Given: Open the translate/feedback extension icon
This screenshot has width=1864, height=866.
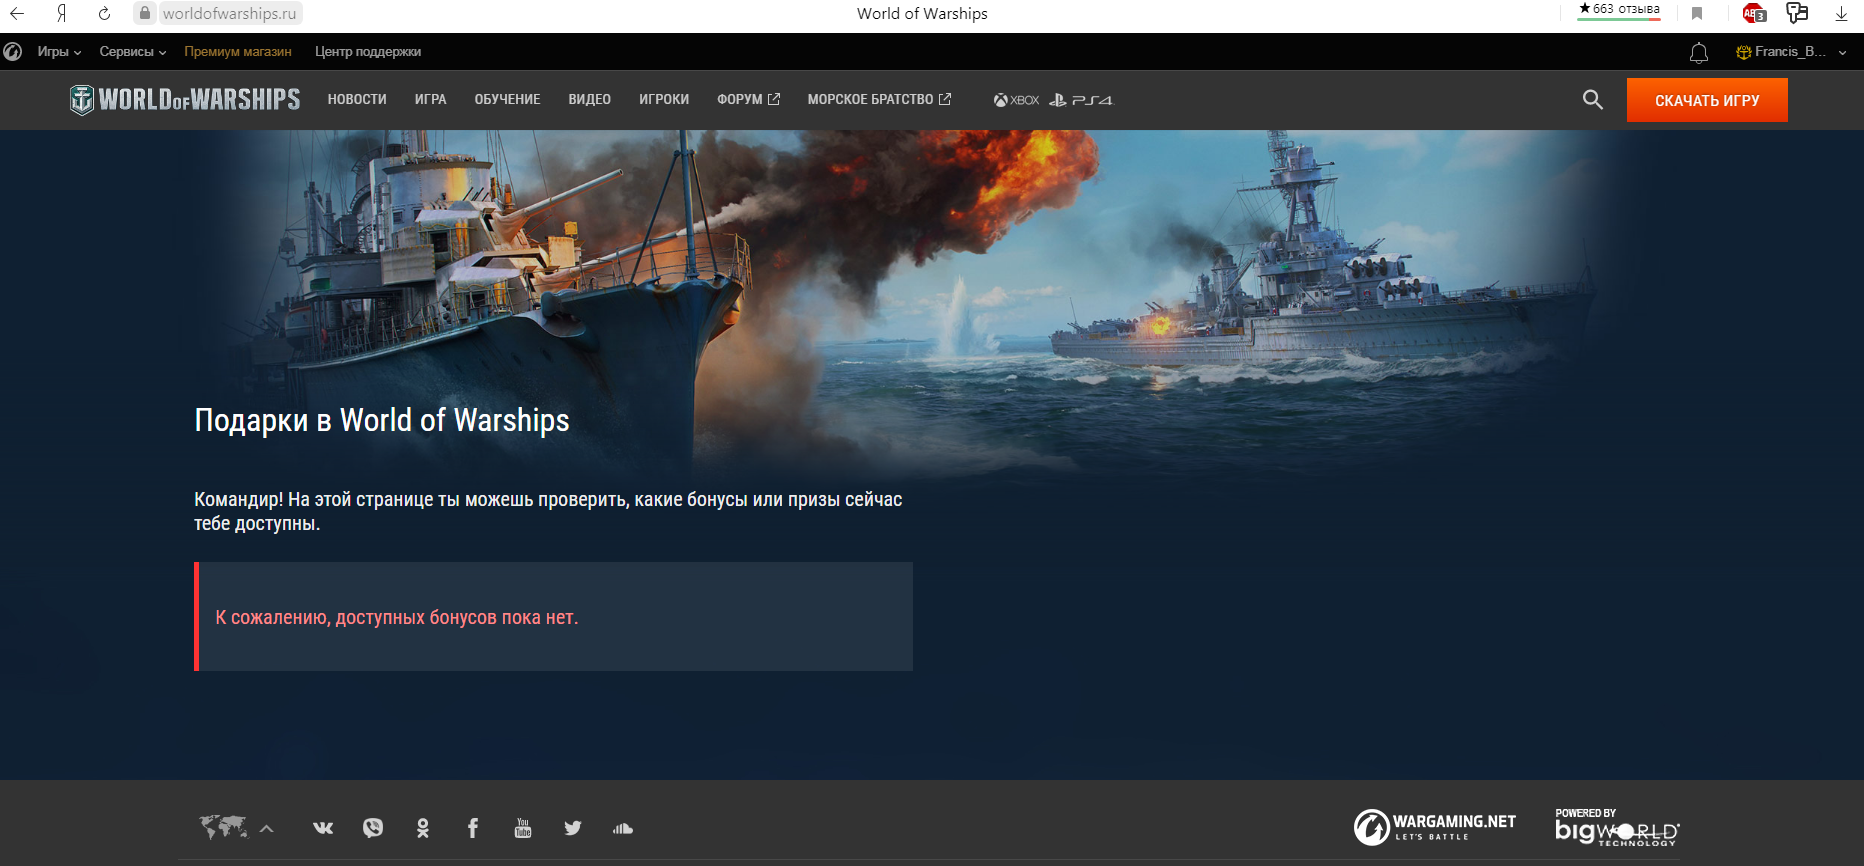Looking at the screenshot, I should [1797, 13].
